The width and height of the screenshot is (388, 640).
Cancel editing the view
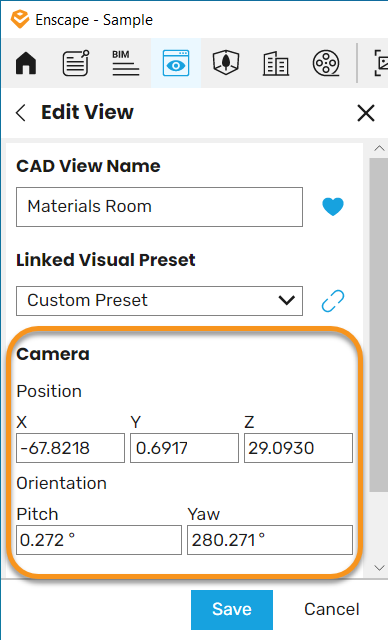332,609
